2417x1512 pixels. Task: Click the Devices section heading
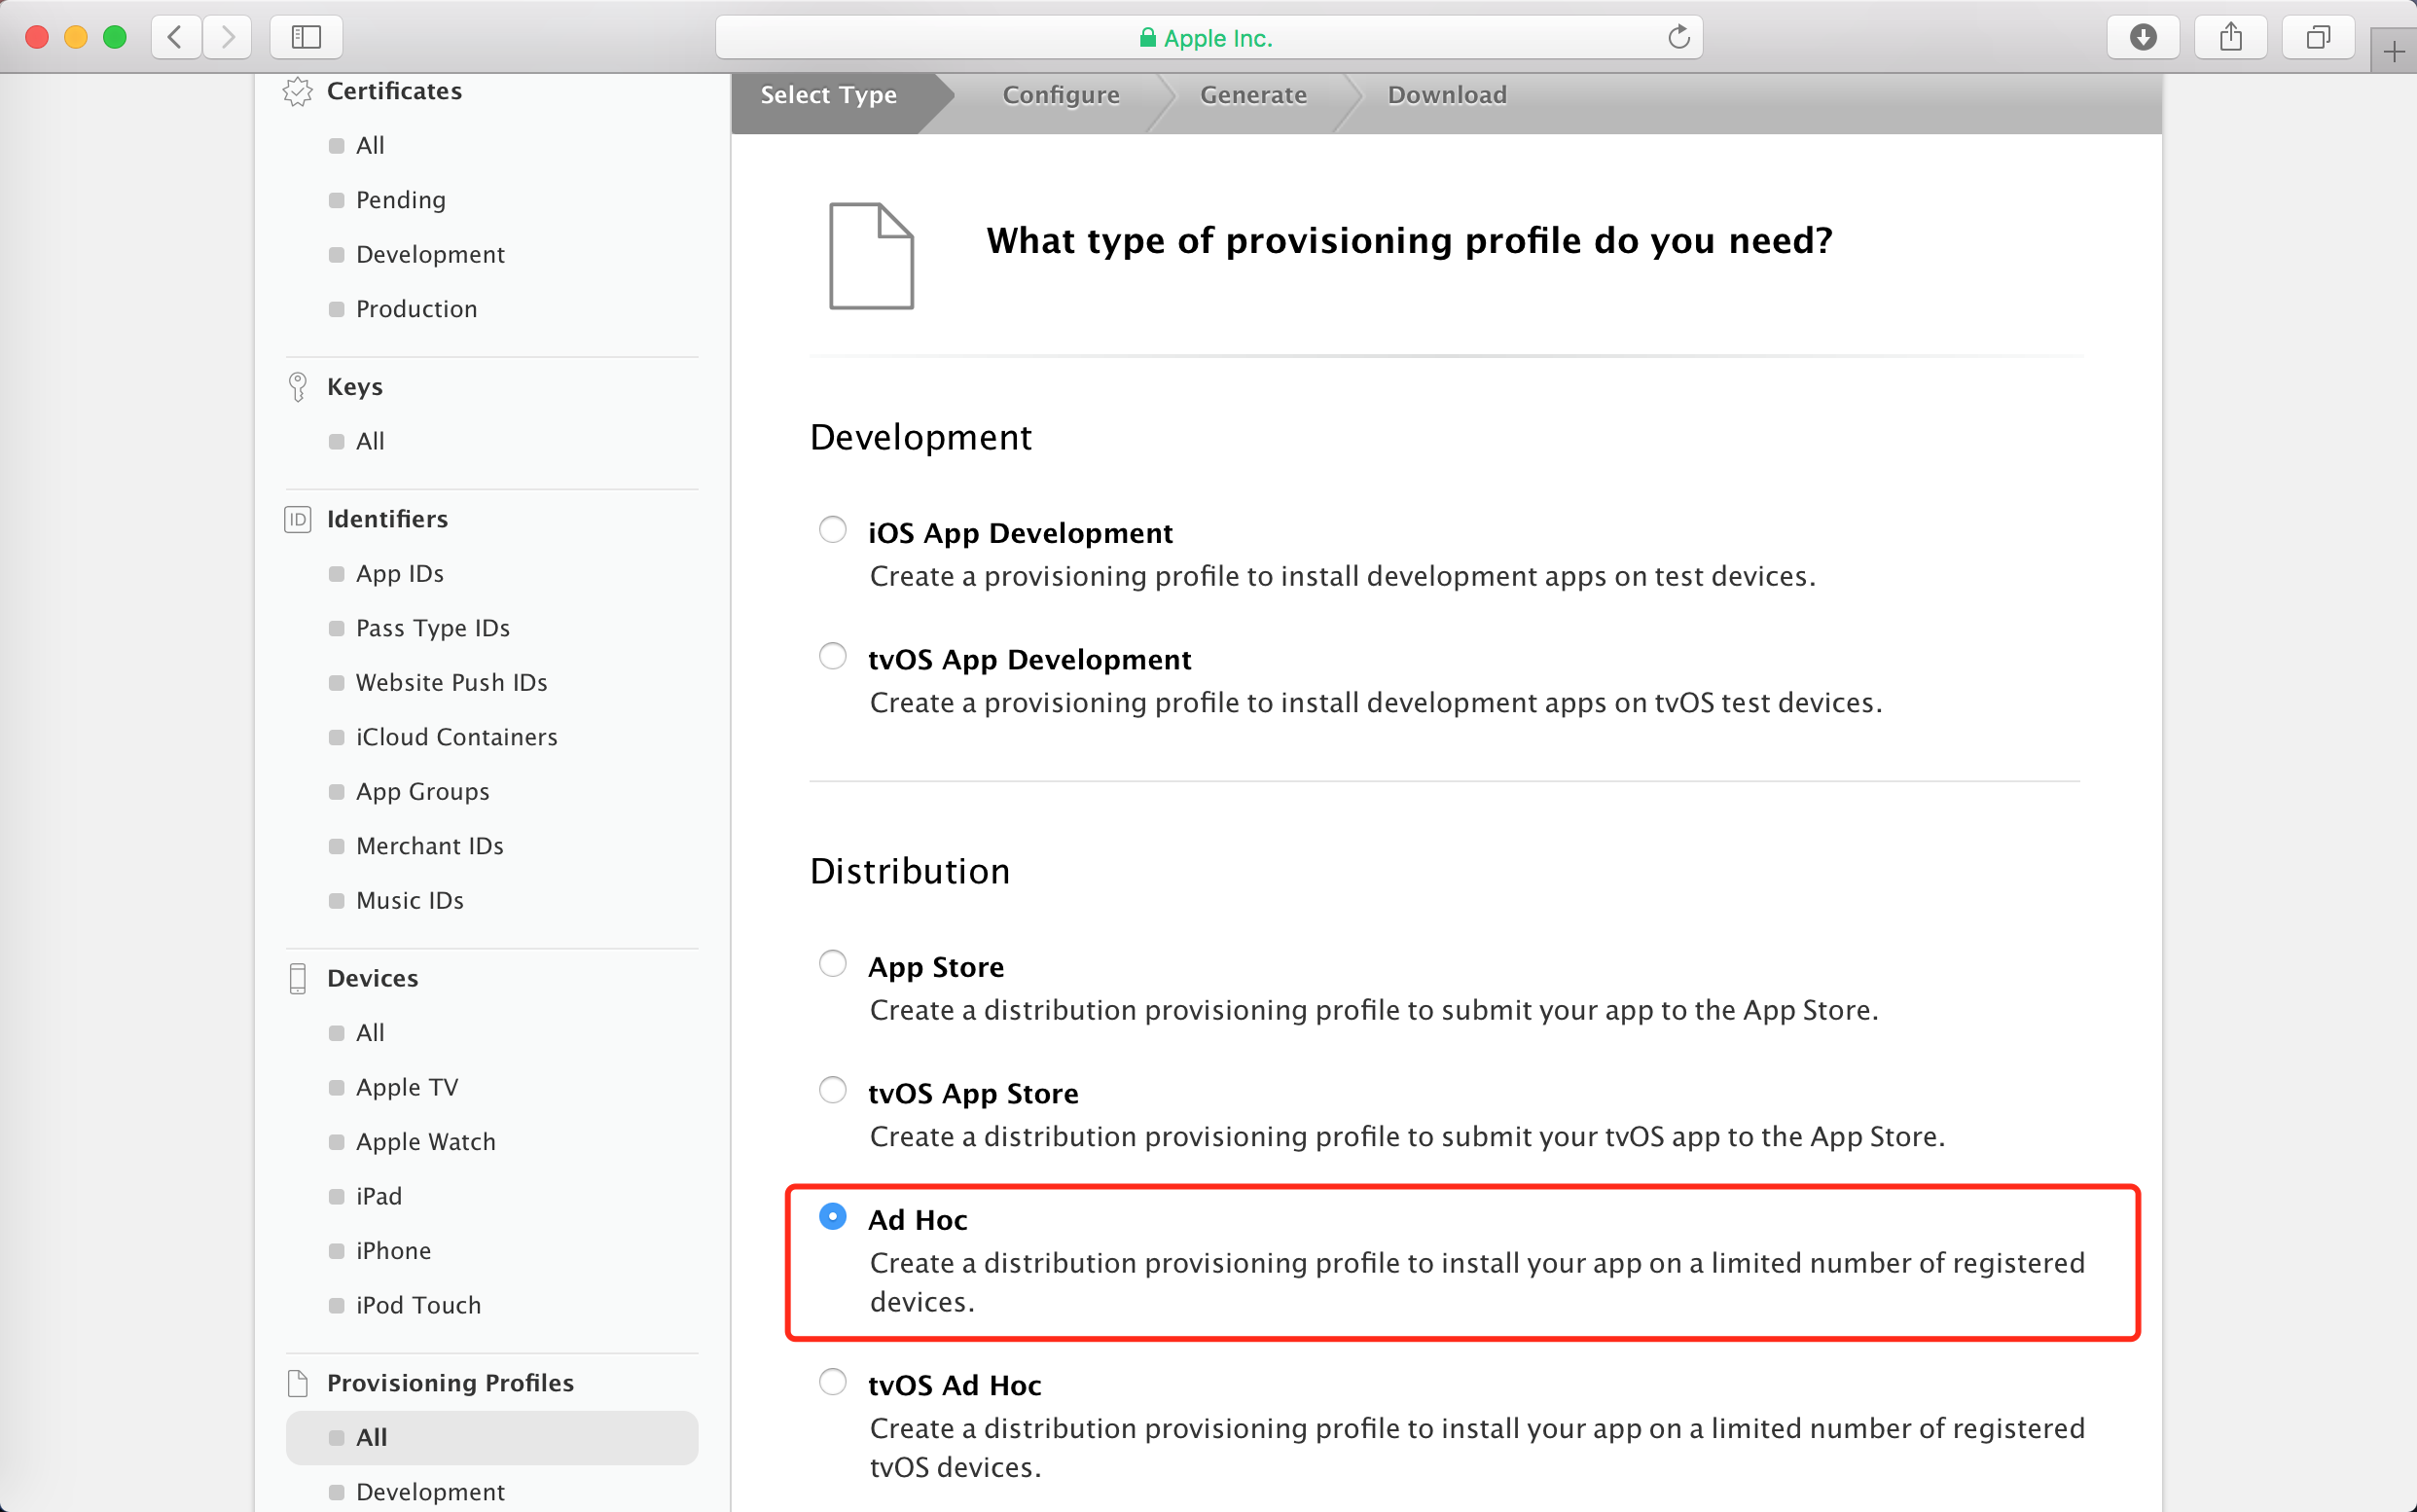click(372, 979)
